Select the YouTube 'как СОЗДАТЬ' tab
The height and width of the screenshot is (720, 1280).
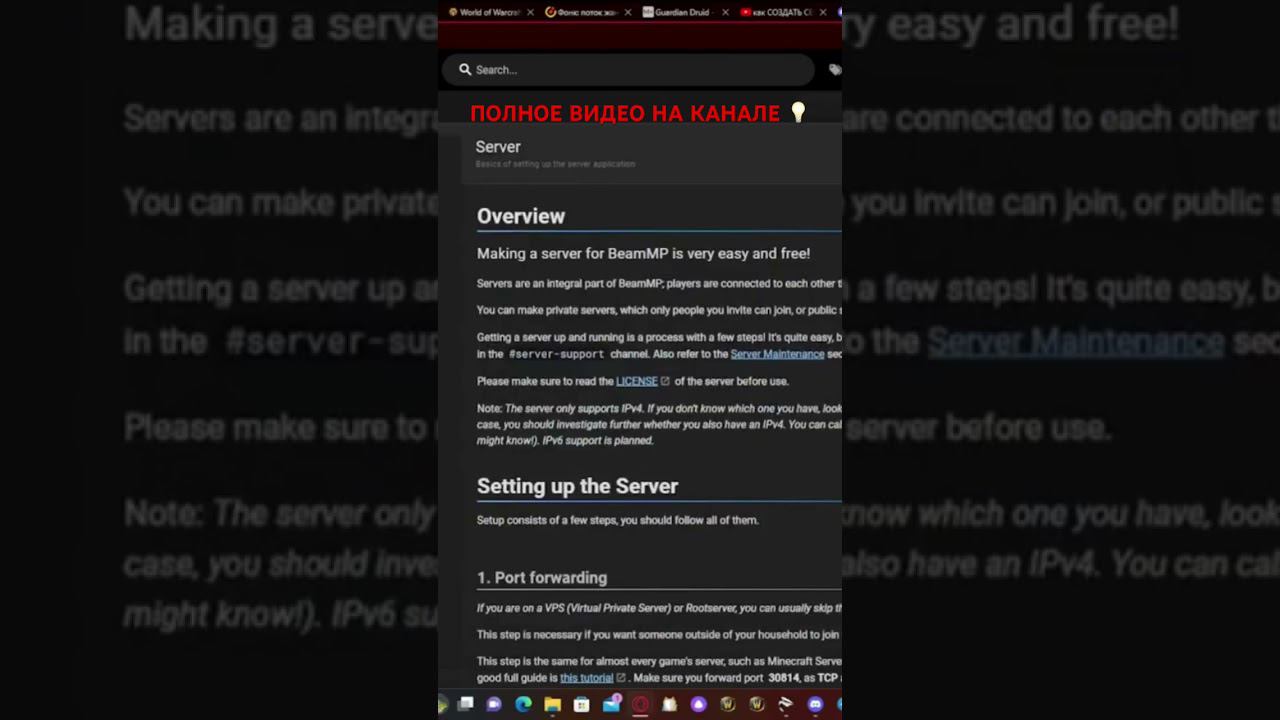(777, 12)
